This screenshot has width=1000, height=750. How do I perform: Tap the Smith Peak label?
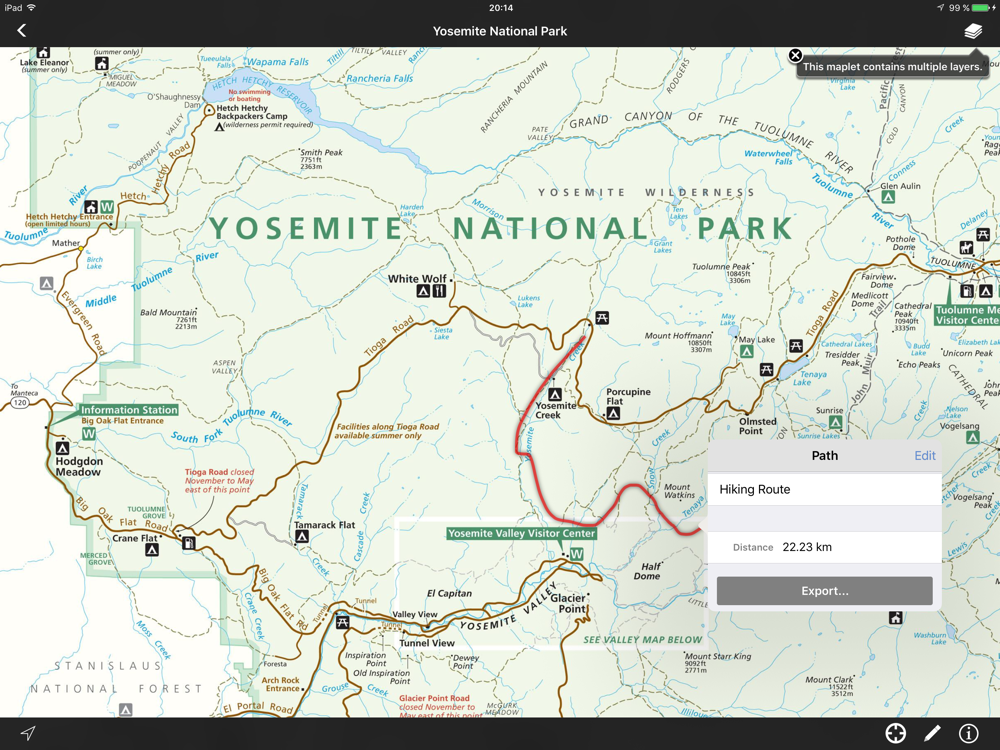coord(321,152)
